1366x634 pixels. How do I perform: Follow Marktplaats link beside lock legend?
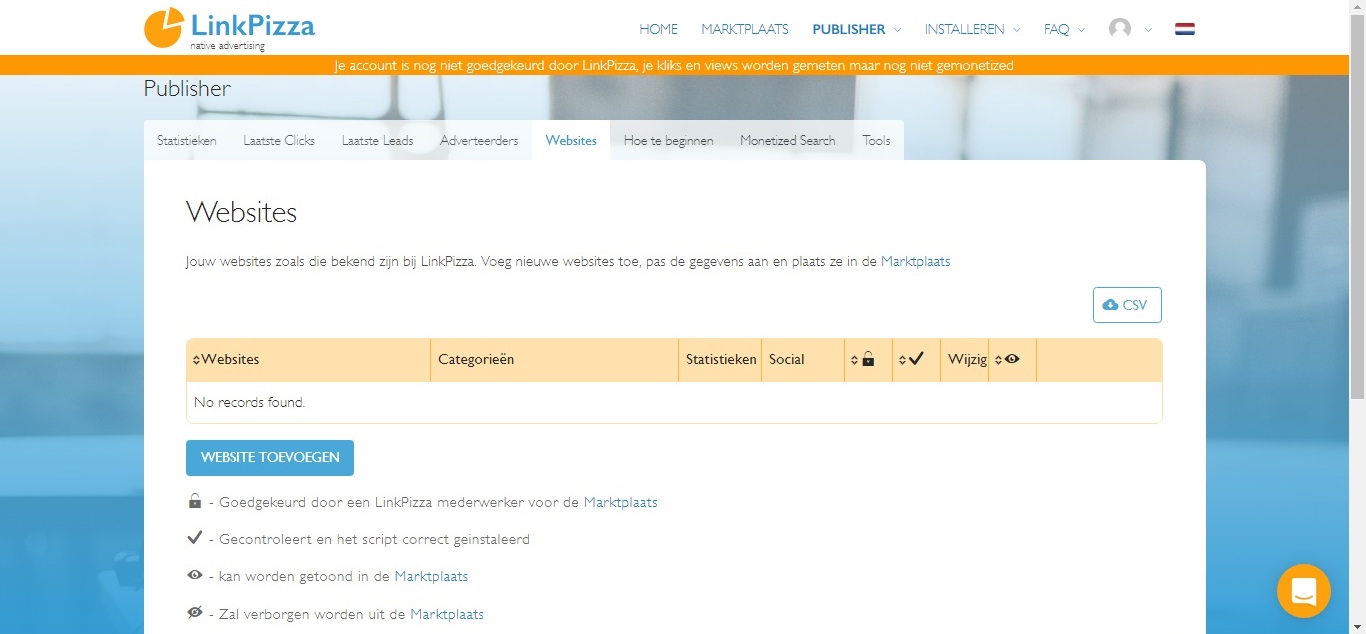point(621,502)
